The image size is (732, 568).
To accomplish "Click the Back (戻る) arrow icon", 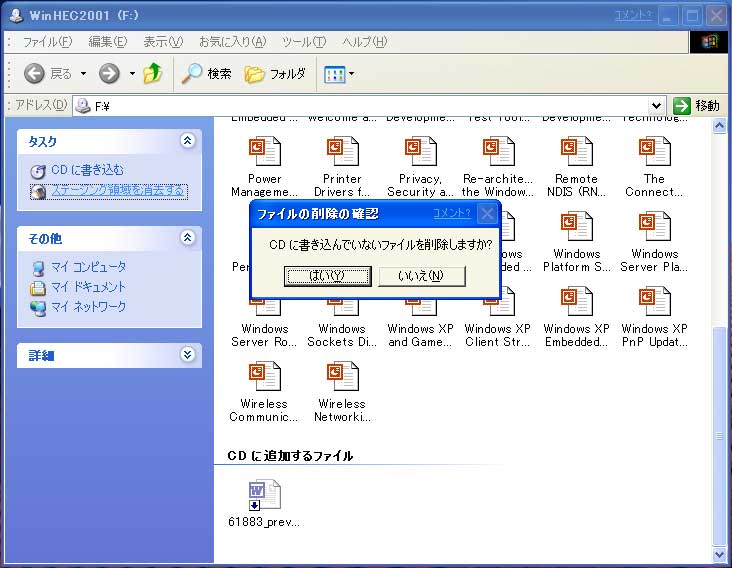I will pyautogui.click(x=34, y=74).
